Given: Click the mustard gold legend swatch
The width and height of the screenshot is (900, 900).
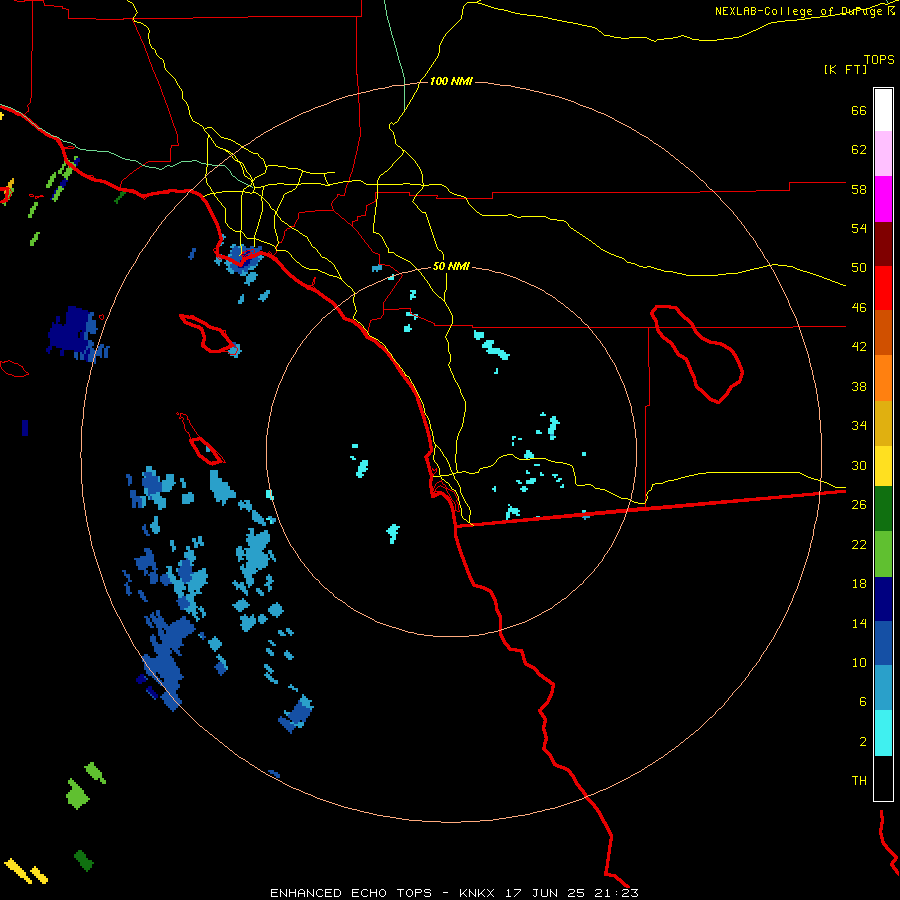Looking at the screenshot, I should point(883,423).
